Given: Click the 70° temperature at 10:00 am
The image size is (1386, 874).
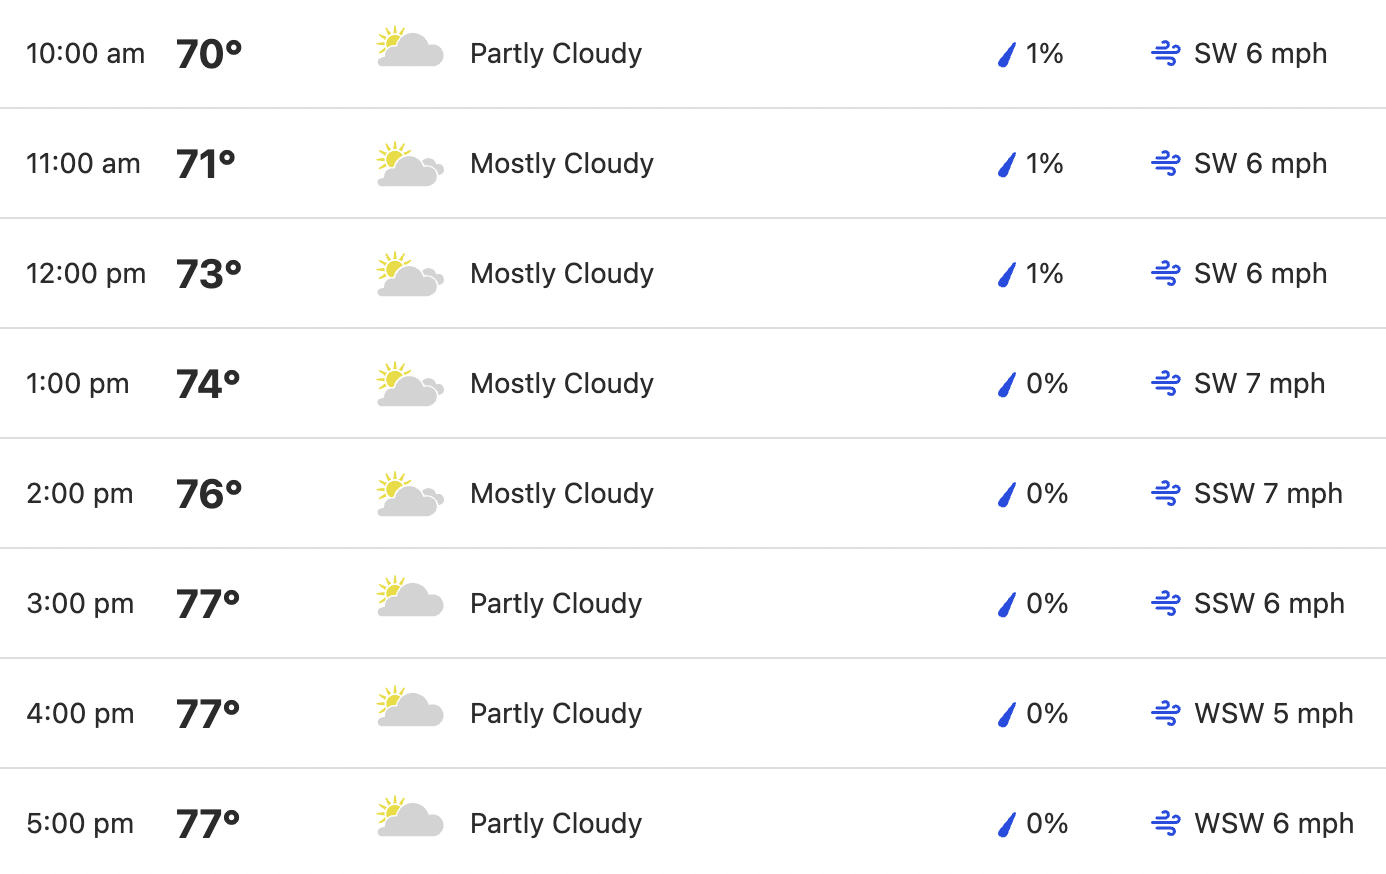Looking at the screenshot, I should pos(209,54).
